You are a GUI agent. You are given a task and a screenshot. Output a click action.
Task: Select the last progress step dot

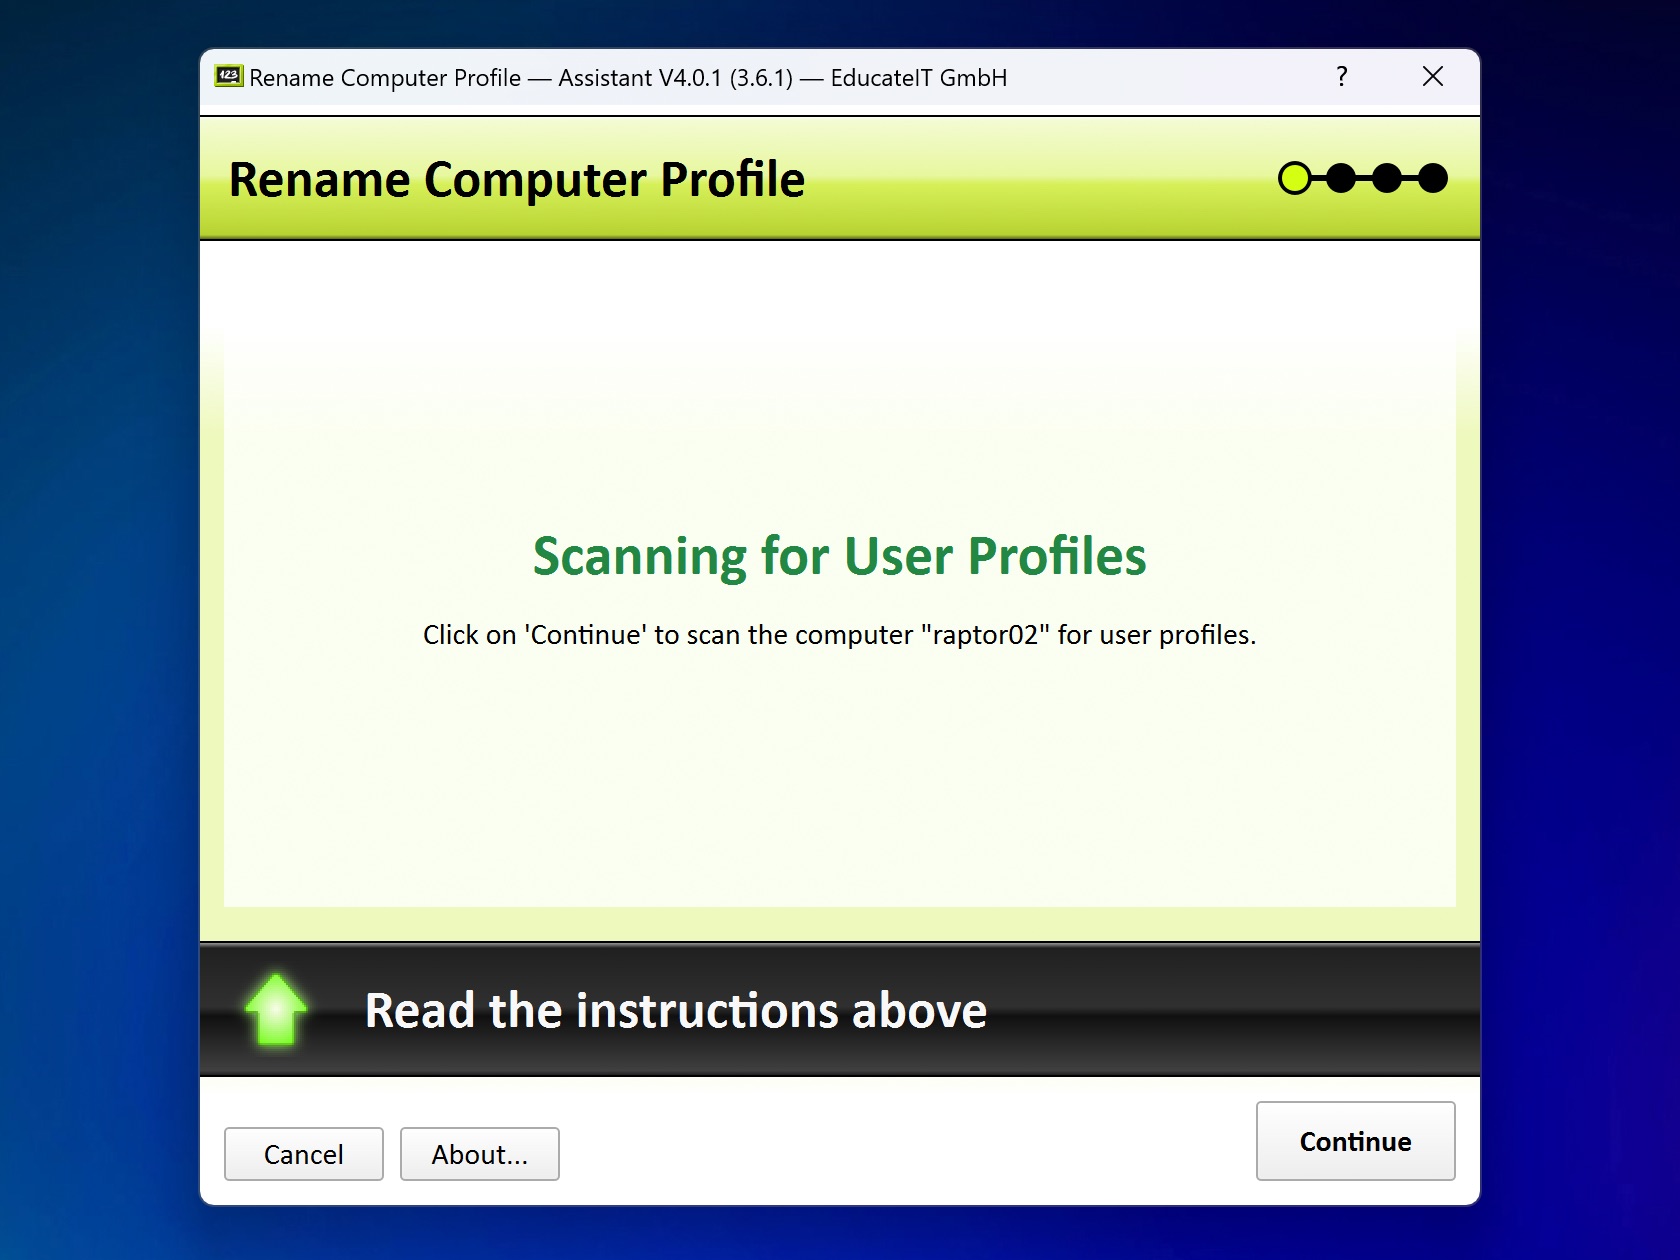click(x=1434, y=178)
